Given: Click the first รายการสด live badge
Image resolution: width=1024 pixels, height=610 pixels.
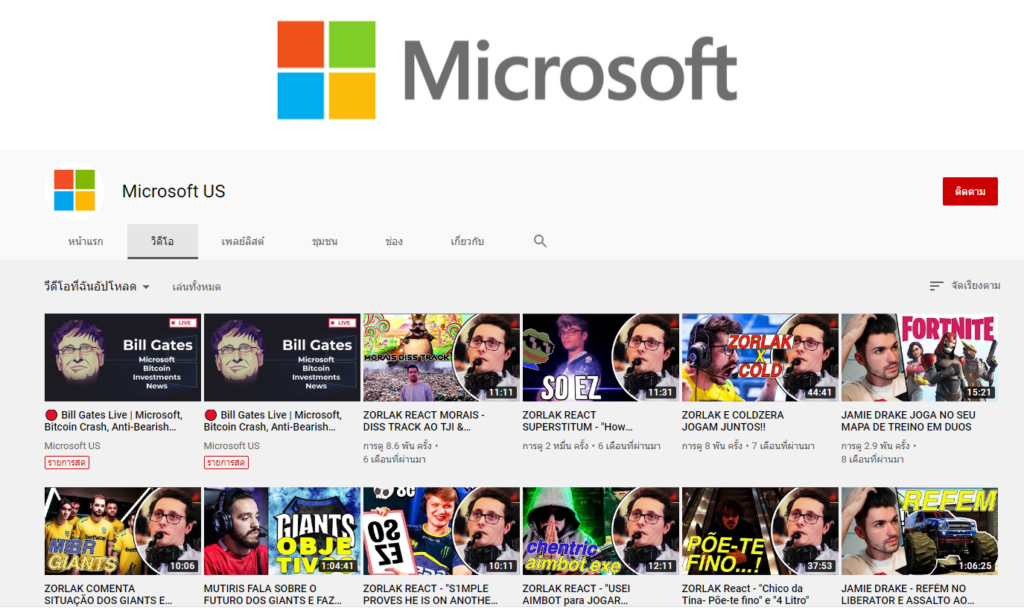Looking at the screenshot, I should [x=67, y=462].
